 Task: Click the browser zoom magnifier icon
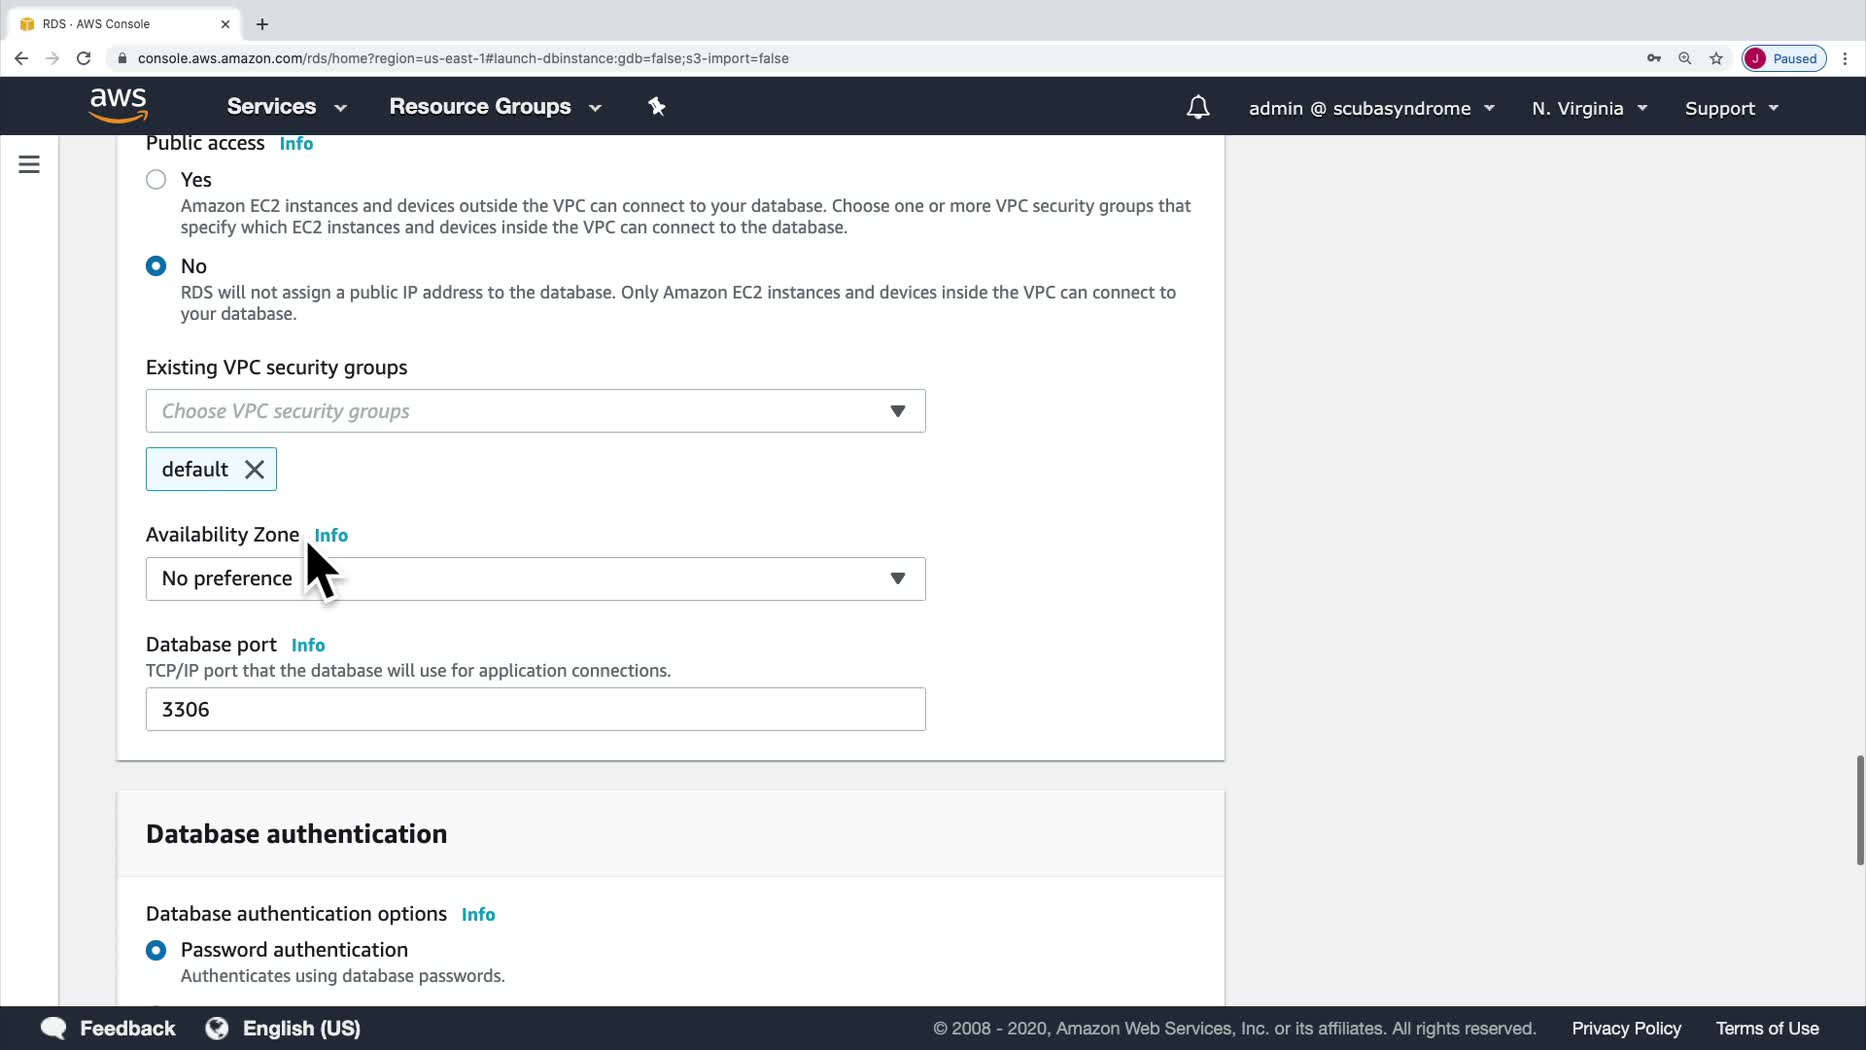point(1685,58)
